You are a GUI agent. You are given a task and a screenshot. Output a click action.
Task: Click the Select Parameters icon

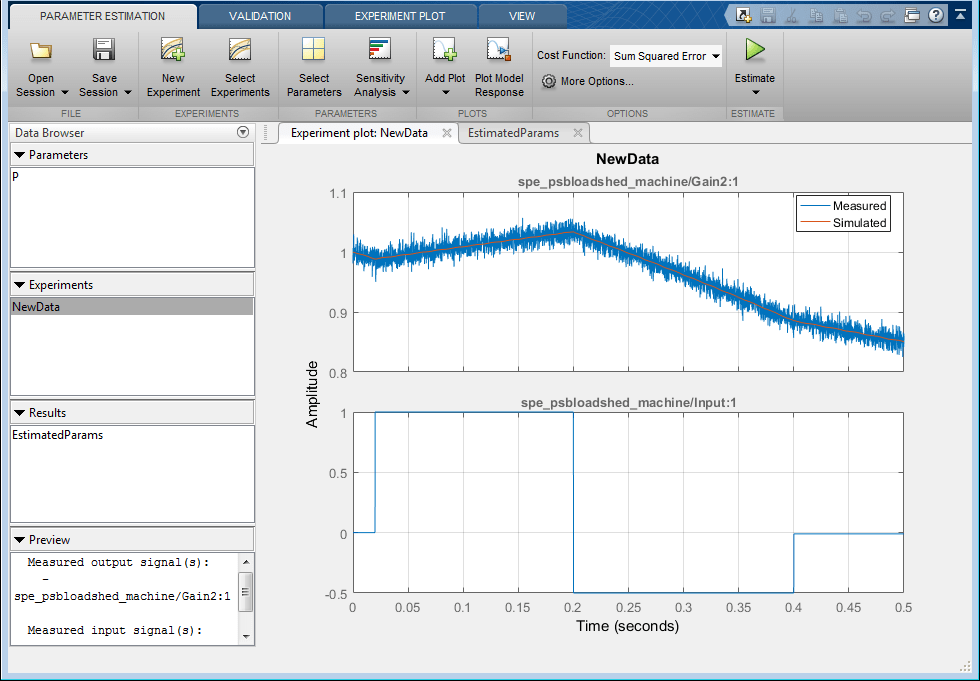[x=313, y=52]
